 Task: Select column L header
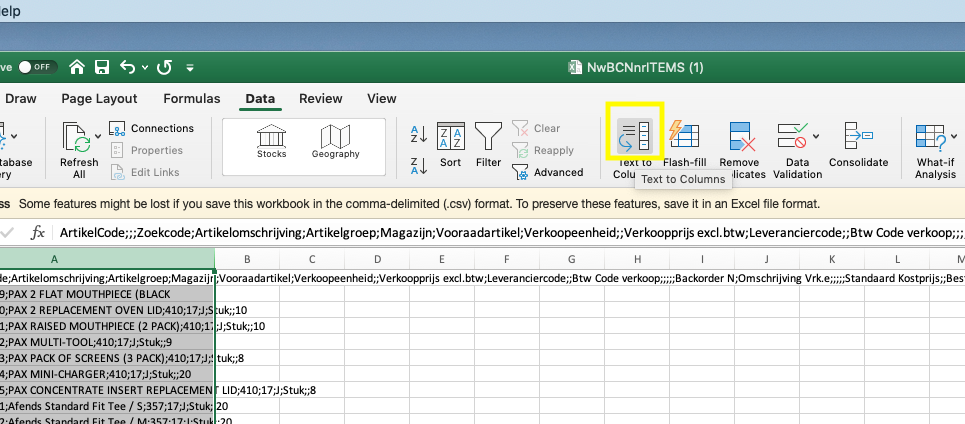(x=897, y=259)
